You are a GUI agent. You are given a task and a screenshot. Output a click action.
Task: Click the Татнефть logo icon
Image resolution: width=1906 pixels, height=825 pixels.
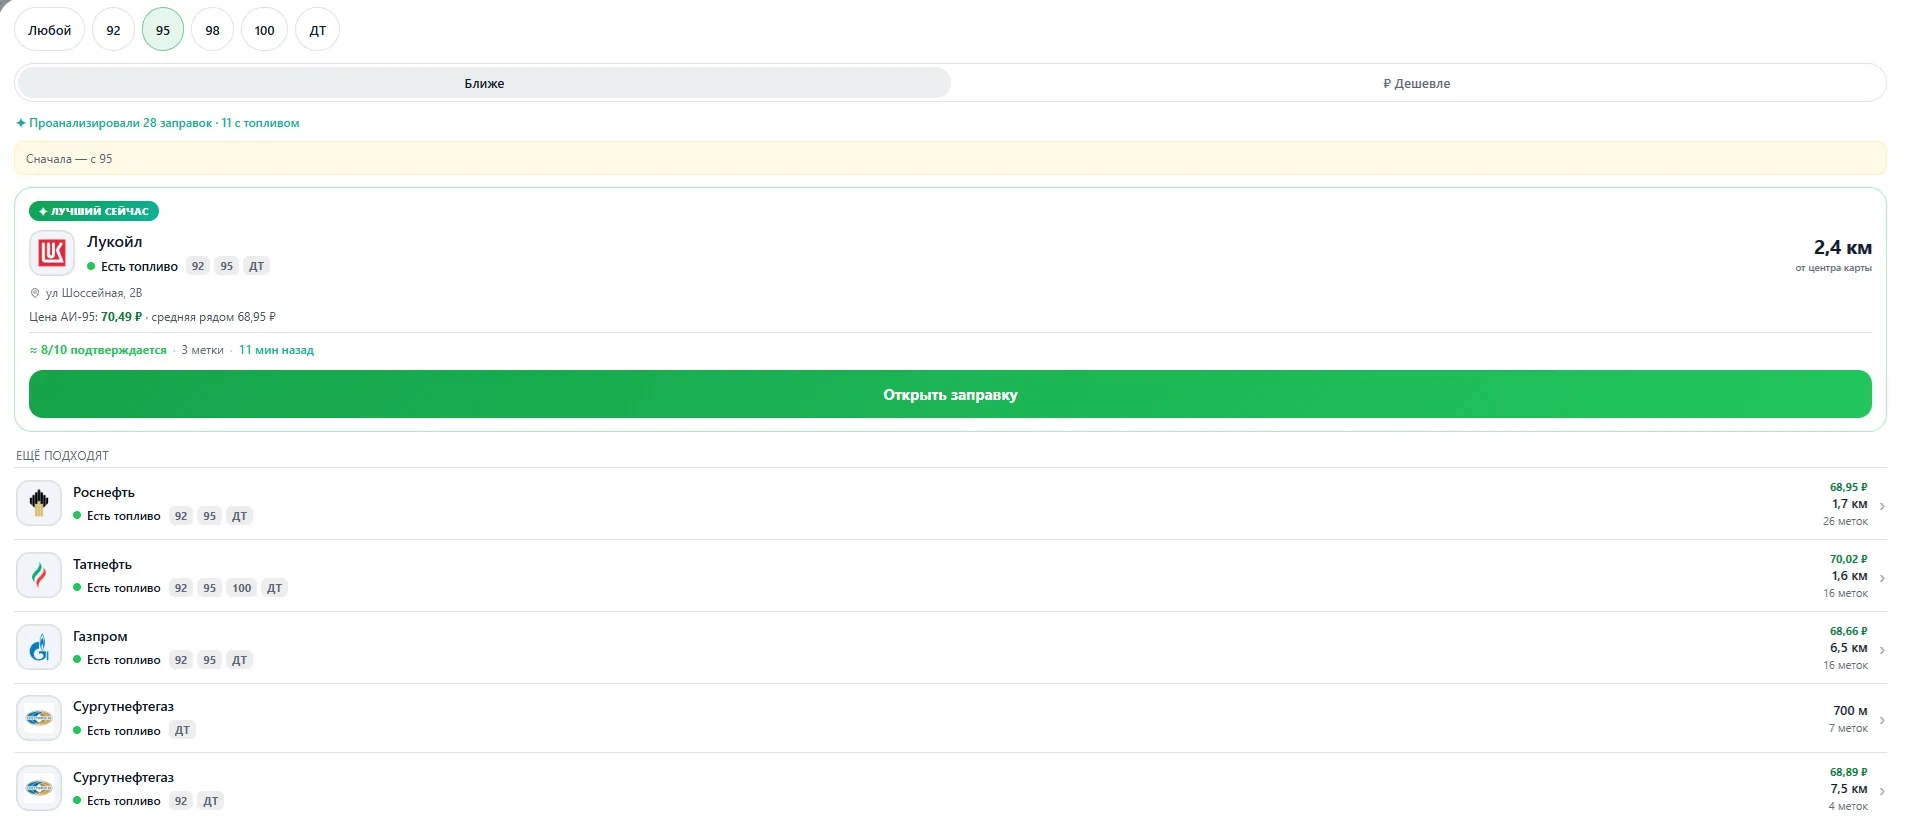[39, 575]
